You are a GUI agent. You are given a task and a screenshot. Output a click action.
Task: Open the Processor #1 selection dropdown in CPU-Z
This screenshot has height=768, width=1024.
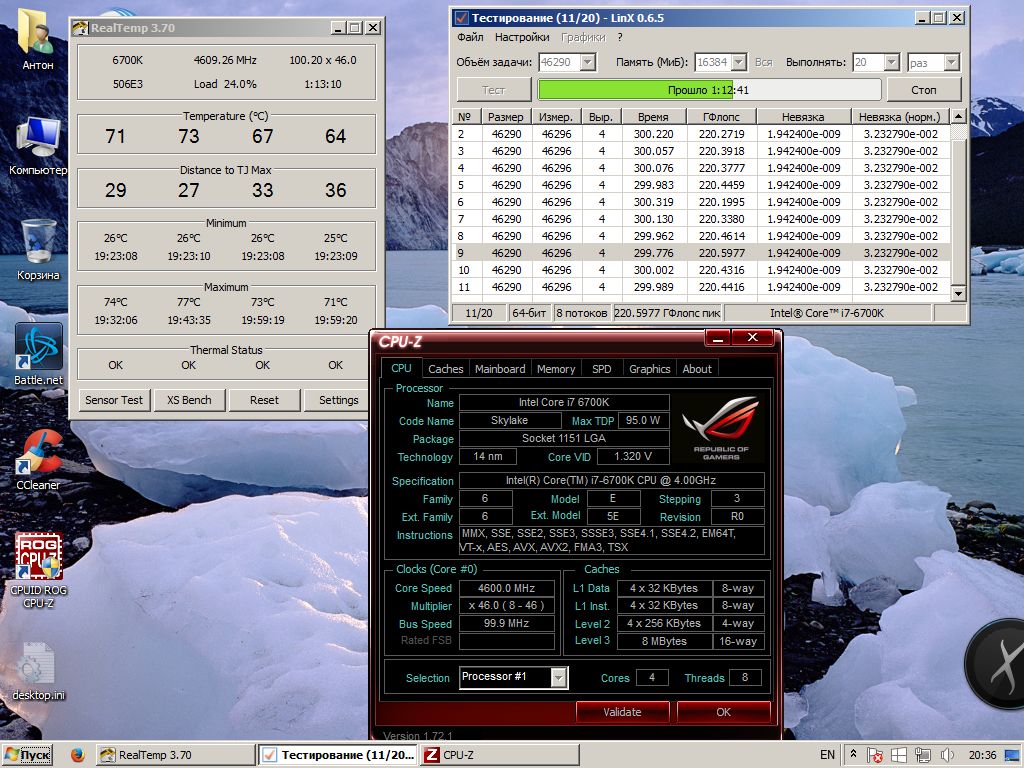558,678
